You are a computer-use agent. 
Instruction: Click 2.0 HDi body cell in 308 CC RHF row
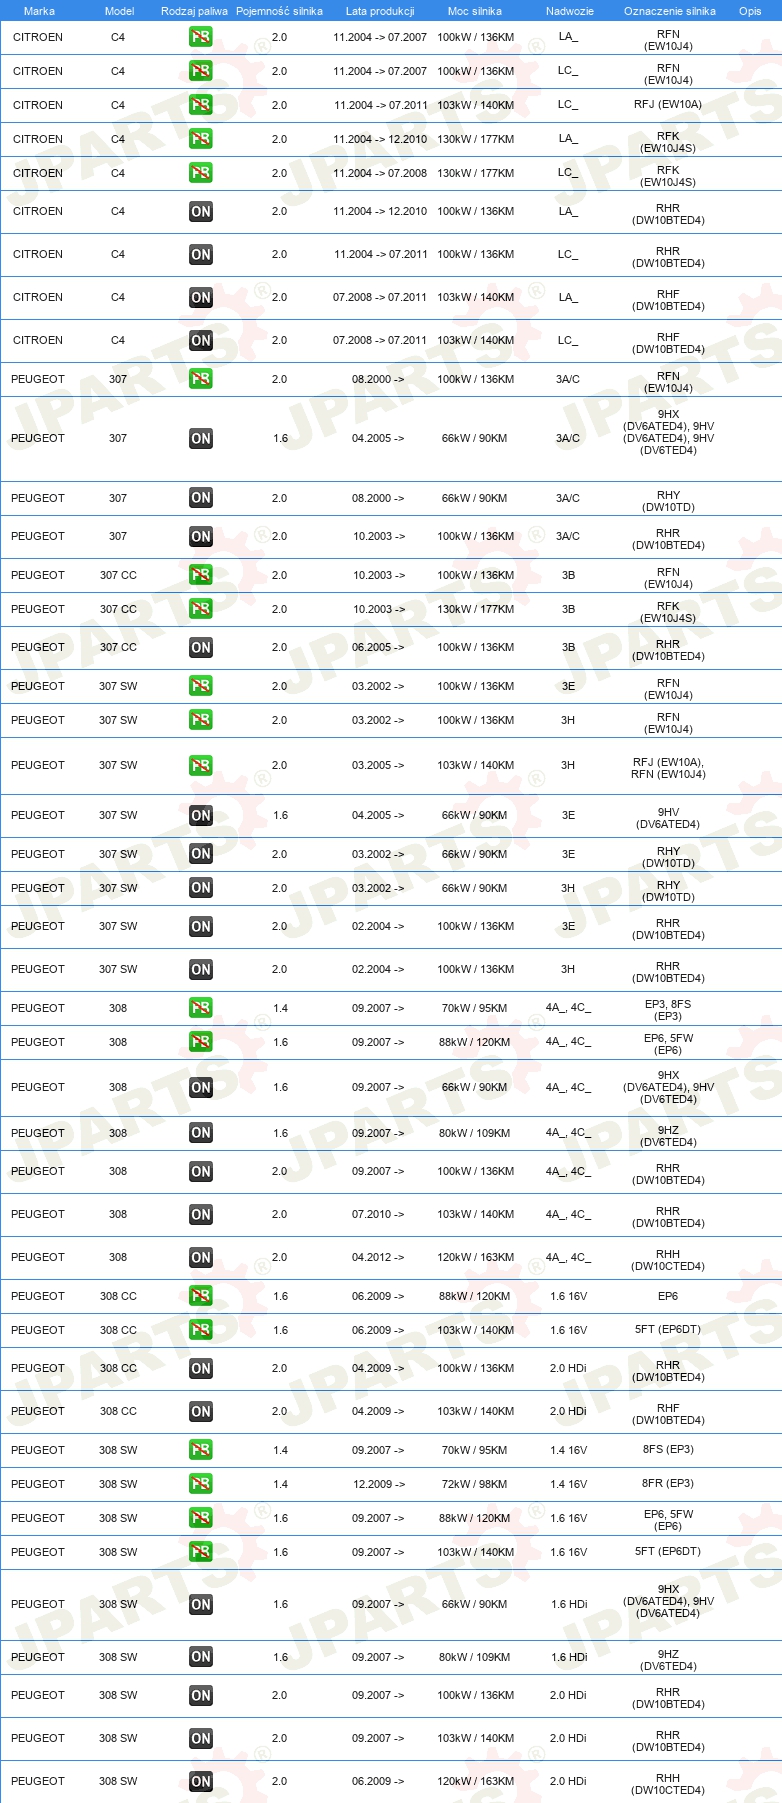coord(568,1411)
